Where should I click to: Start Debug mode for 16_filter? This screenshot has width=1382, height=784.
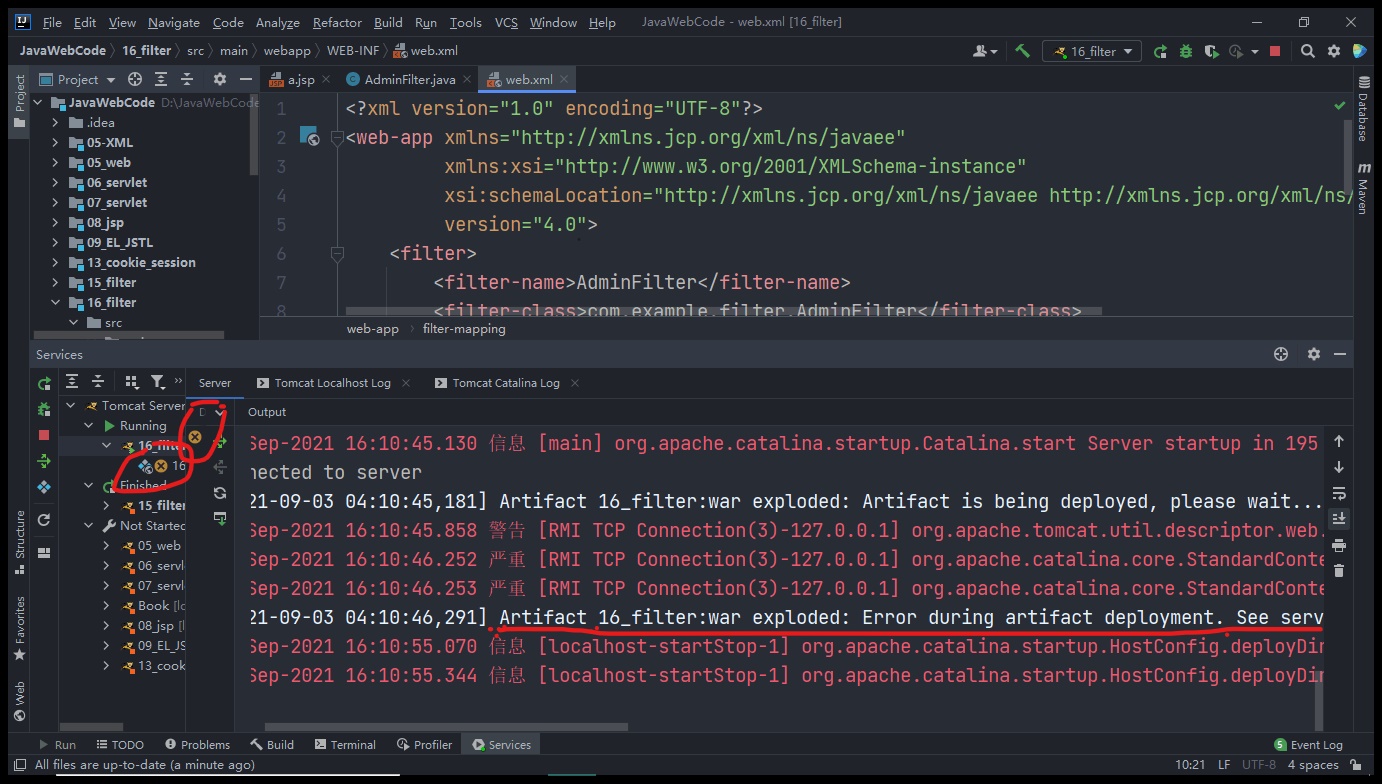click(x=1185, y=50)
